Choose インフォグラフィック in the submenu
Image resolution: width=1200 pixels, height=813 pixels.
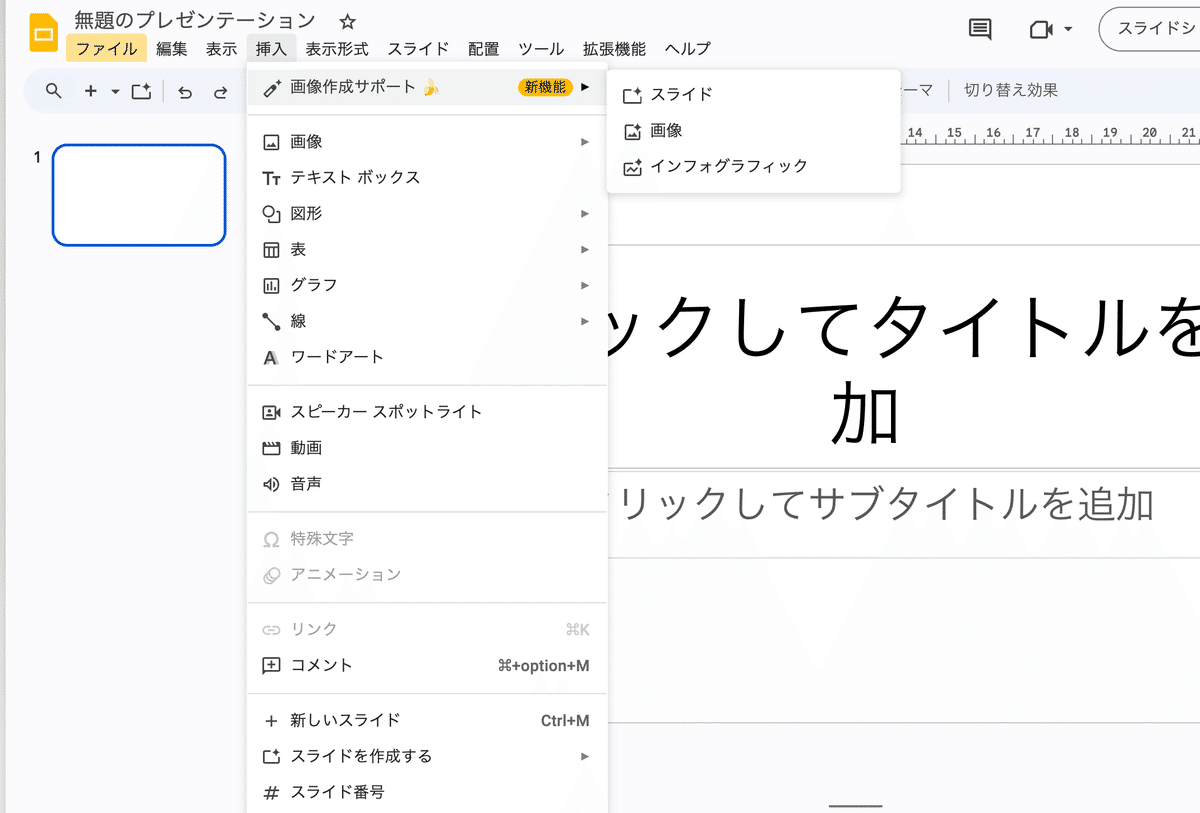point(728,166)
